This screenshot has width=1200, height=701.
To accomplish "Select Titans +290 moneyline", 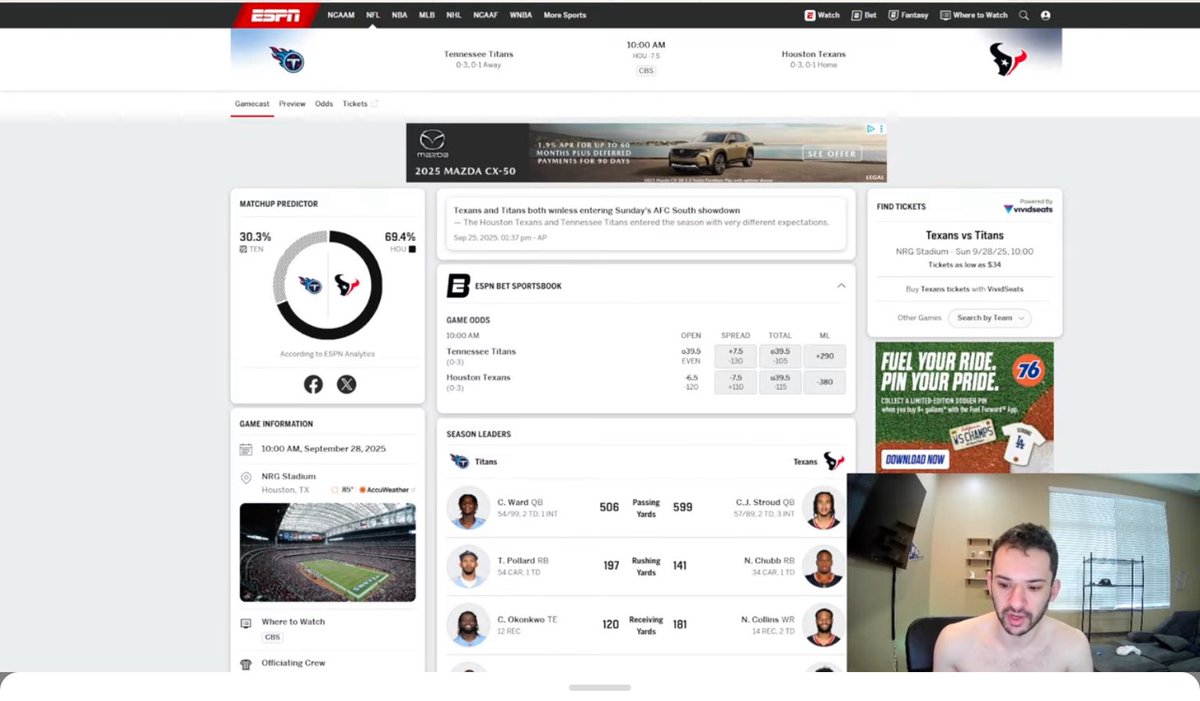I will tap(825, 356).
